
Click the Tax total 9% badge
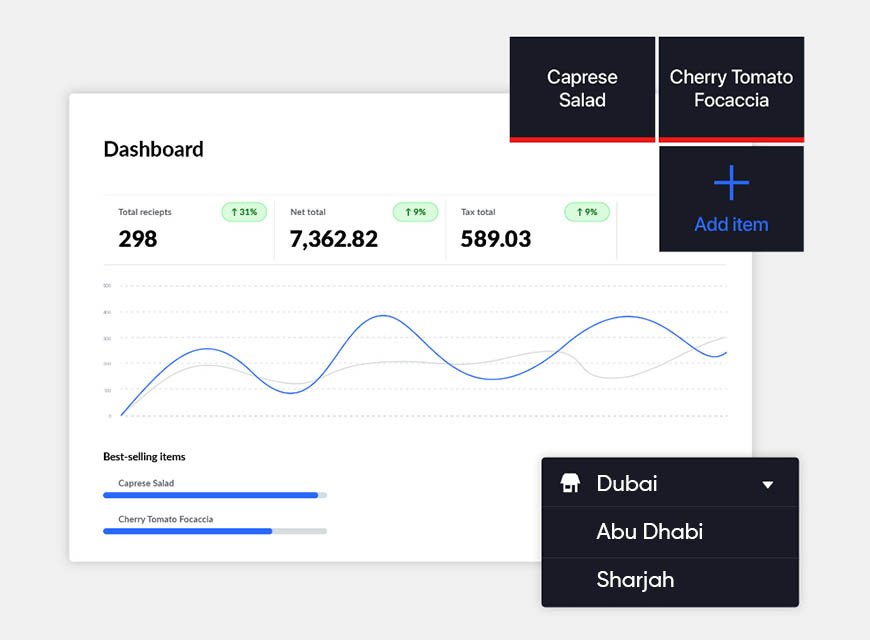click(x=587, y=212)
